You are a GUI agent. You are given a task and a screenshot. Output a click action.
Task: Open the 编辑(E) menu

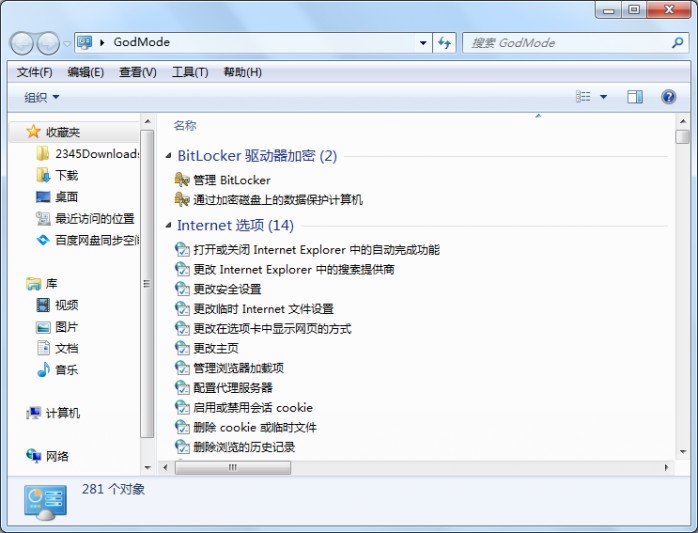[85, 72]
